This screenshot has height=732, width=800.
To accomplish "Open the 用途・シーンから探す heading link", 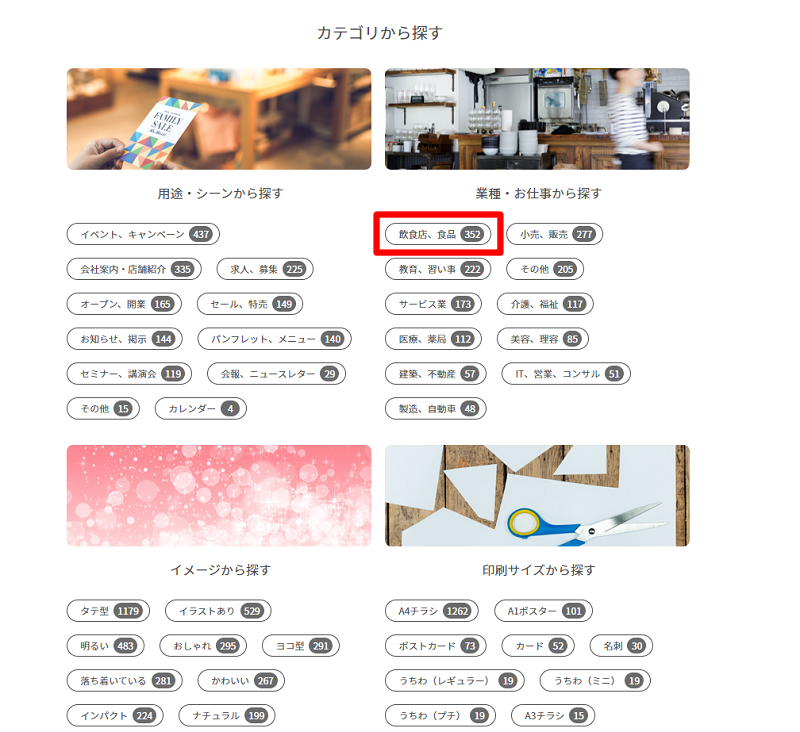I will [220, 193].
